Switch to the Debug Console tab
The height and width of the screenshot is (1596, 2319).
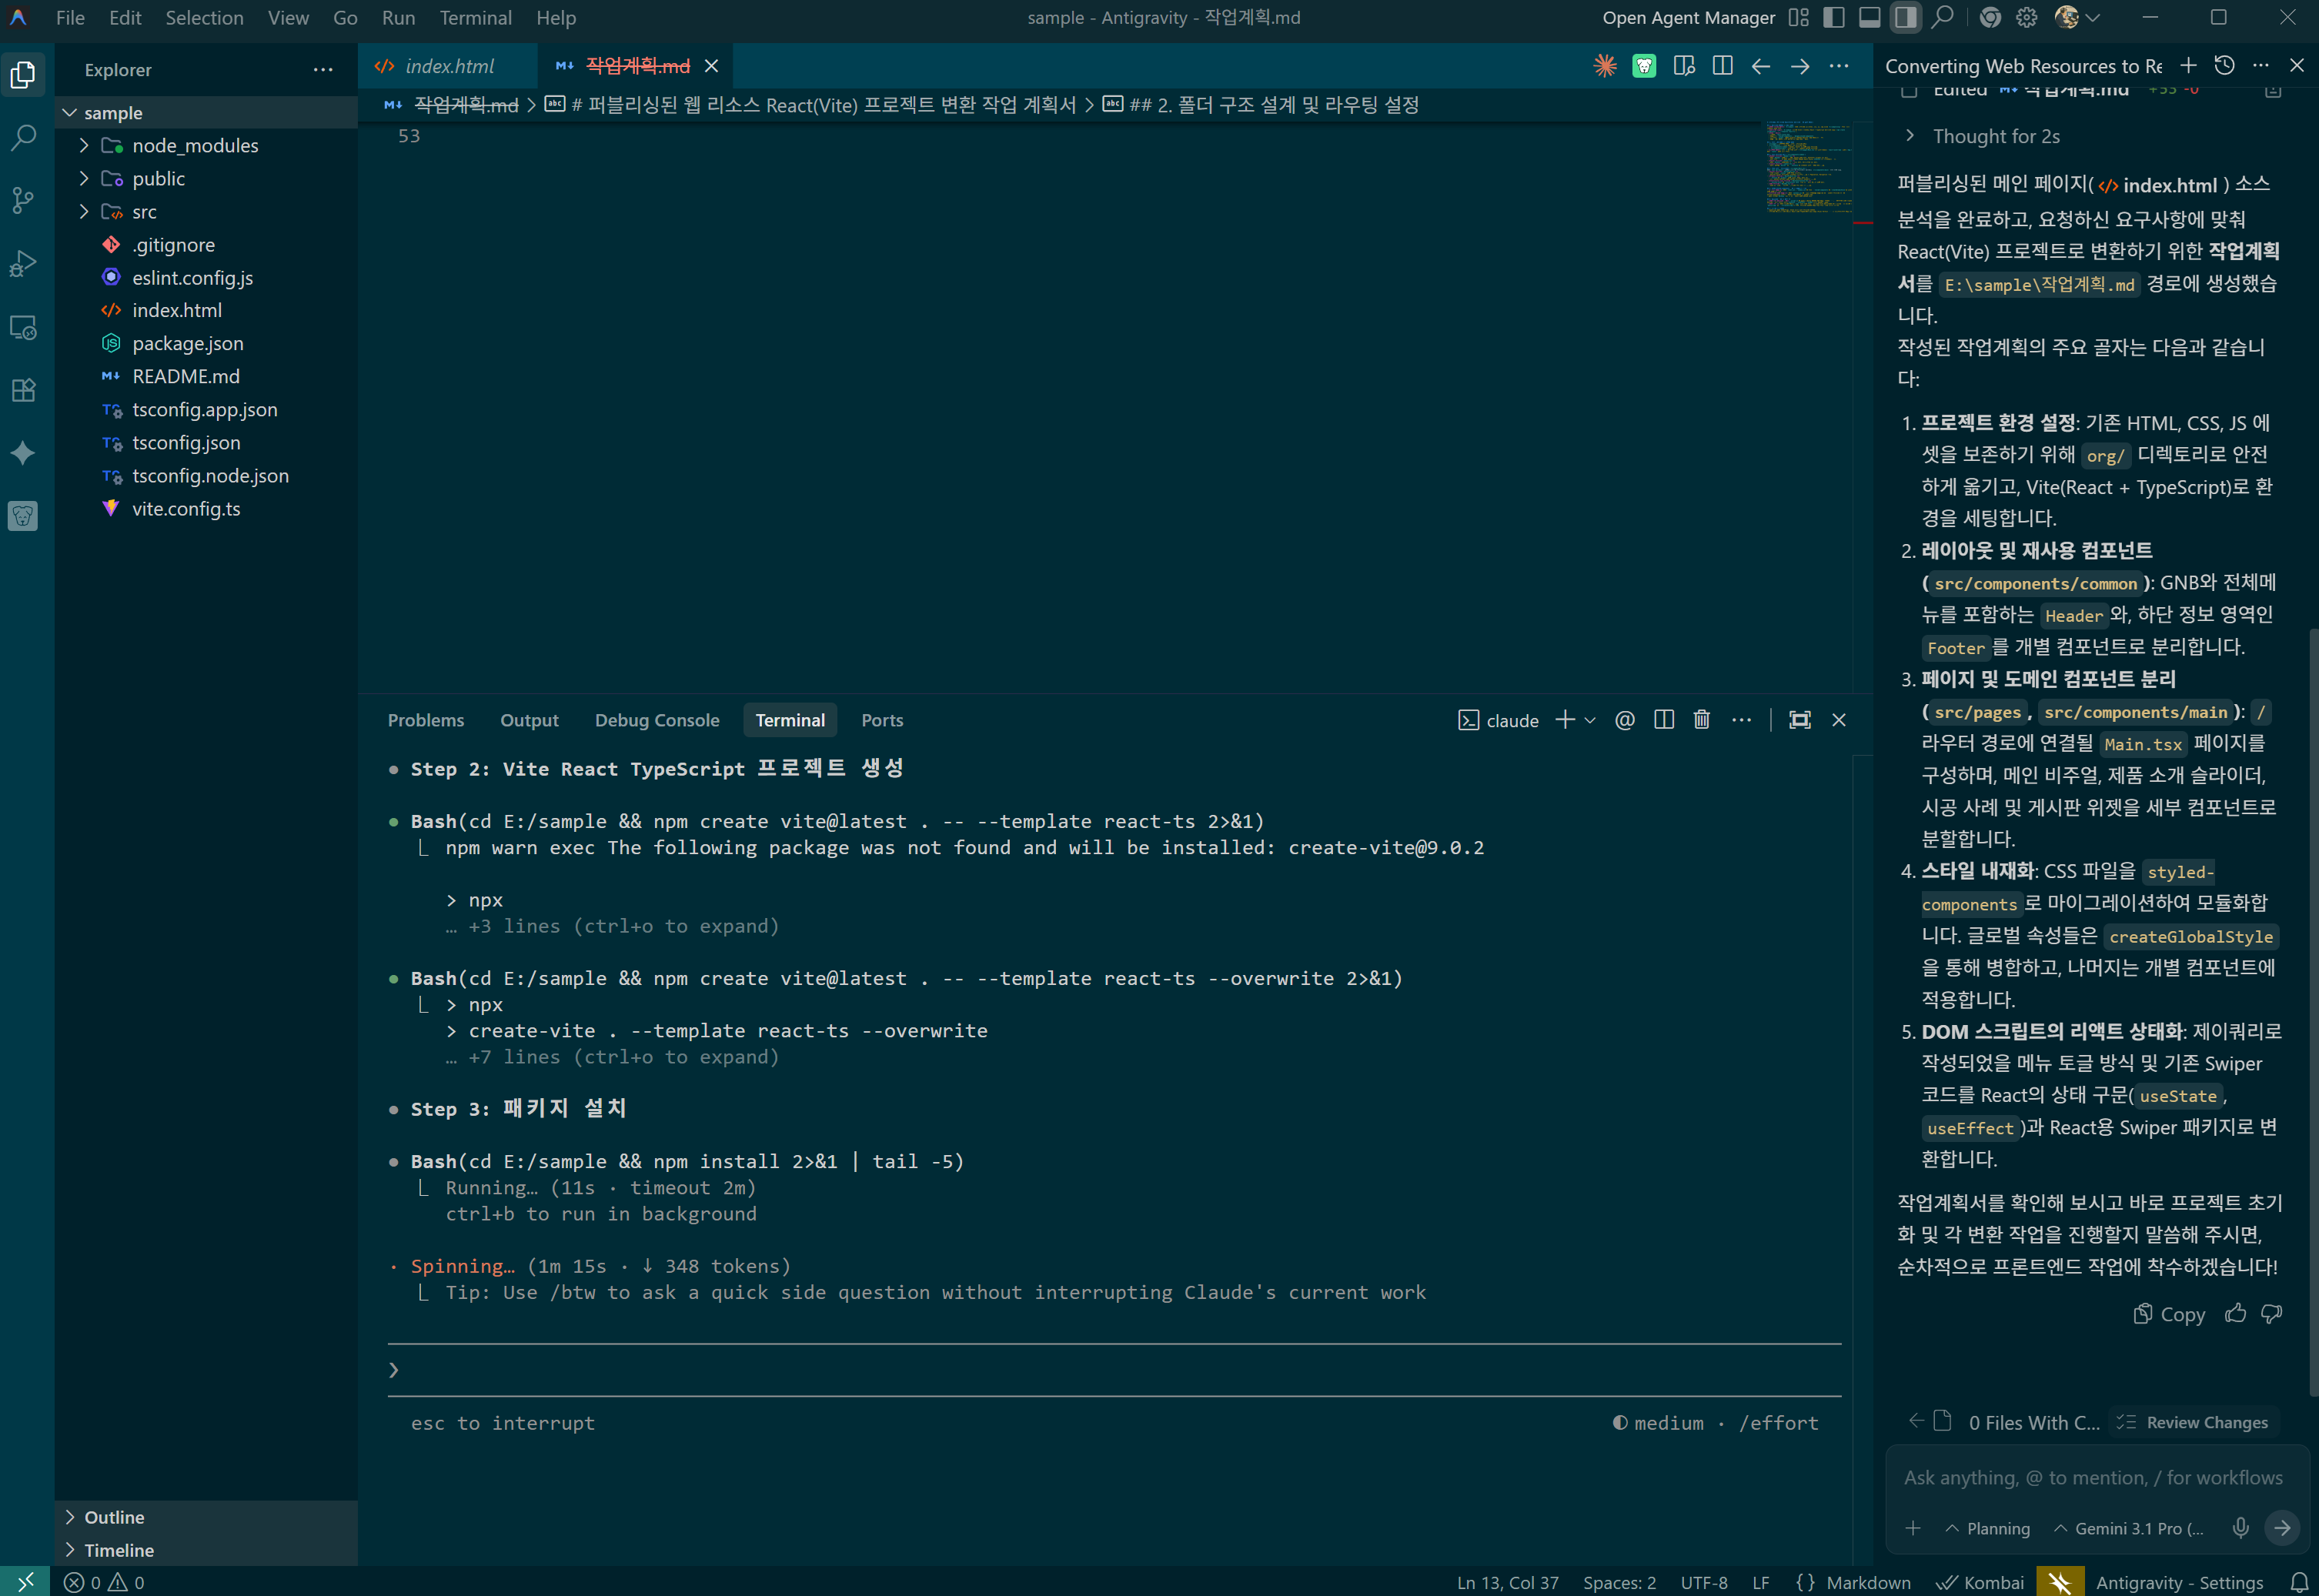point(656,720)
